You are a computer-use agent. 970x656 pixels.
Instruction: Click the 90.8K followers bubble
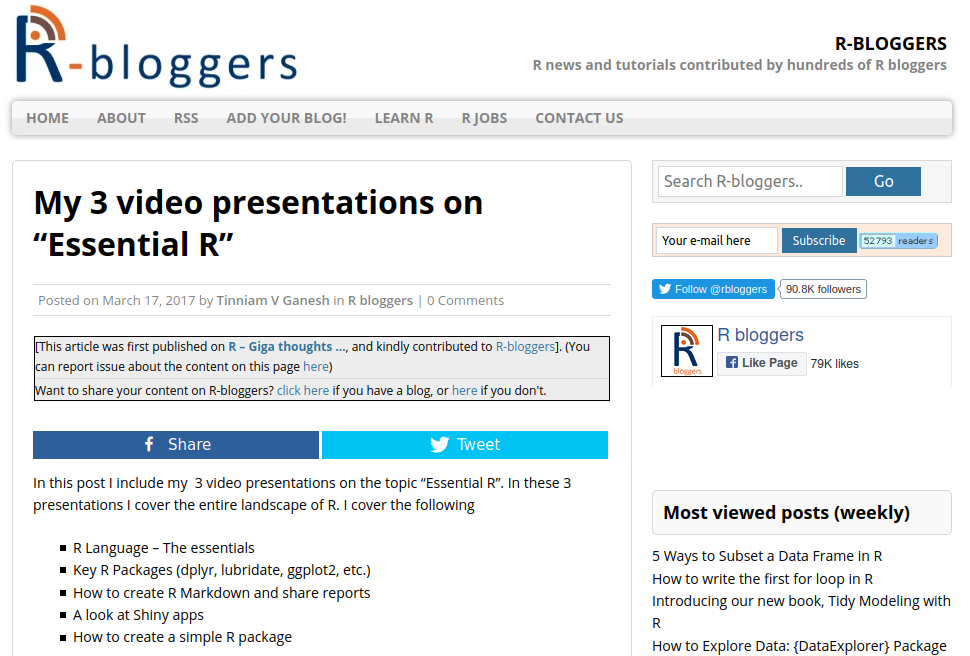(823, 289)
